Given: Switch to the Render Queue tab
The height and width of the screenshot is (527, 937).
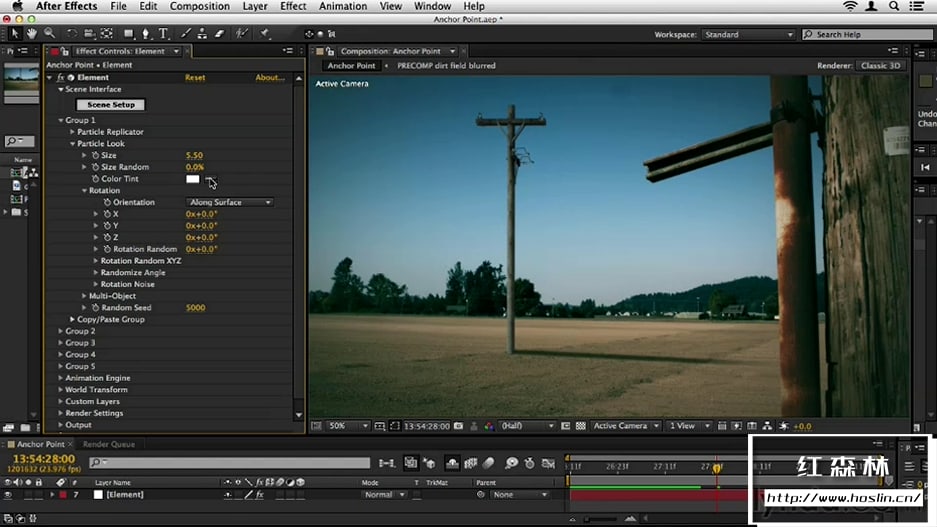Looking at the screenshot, I should tap(109, 444).
